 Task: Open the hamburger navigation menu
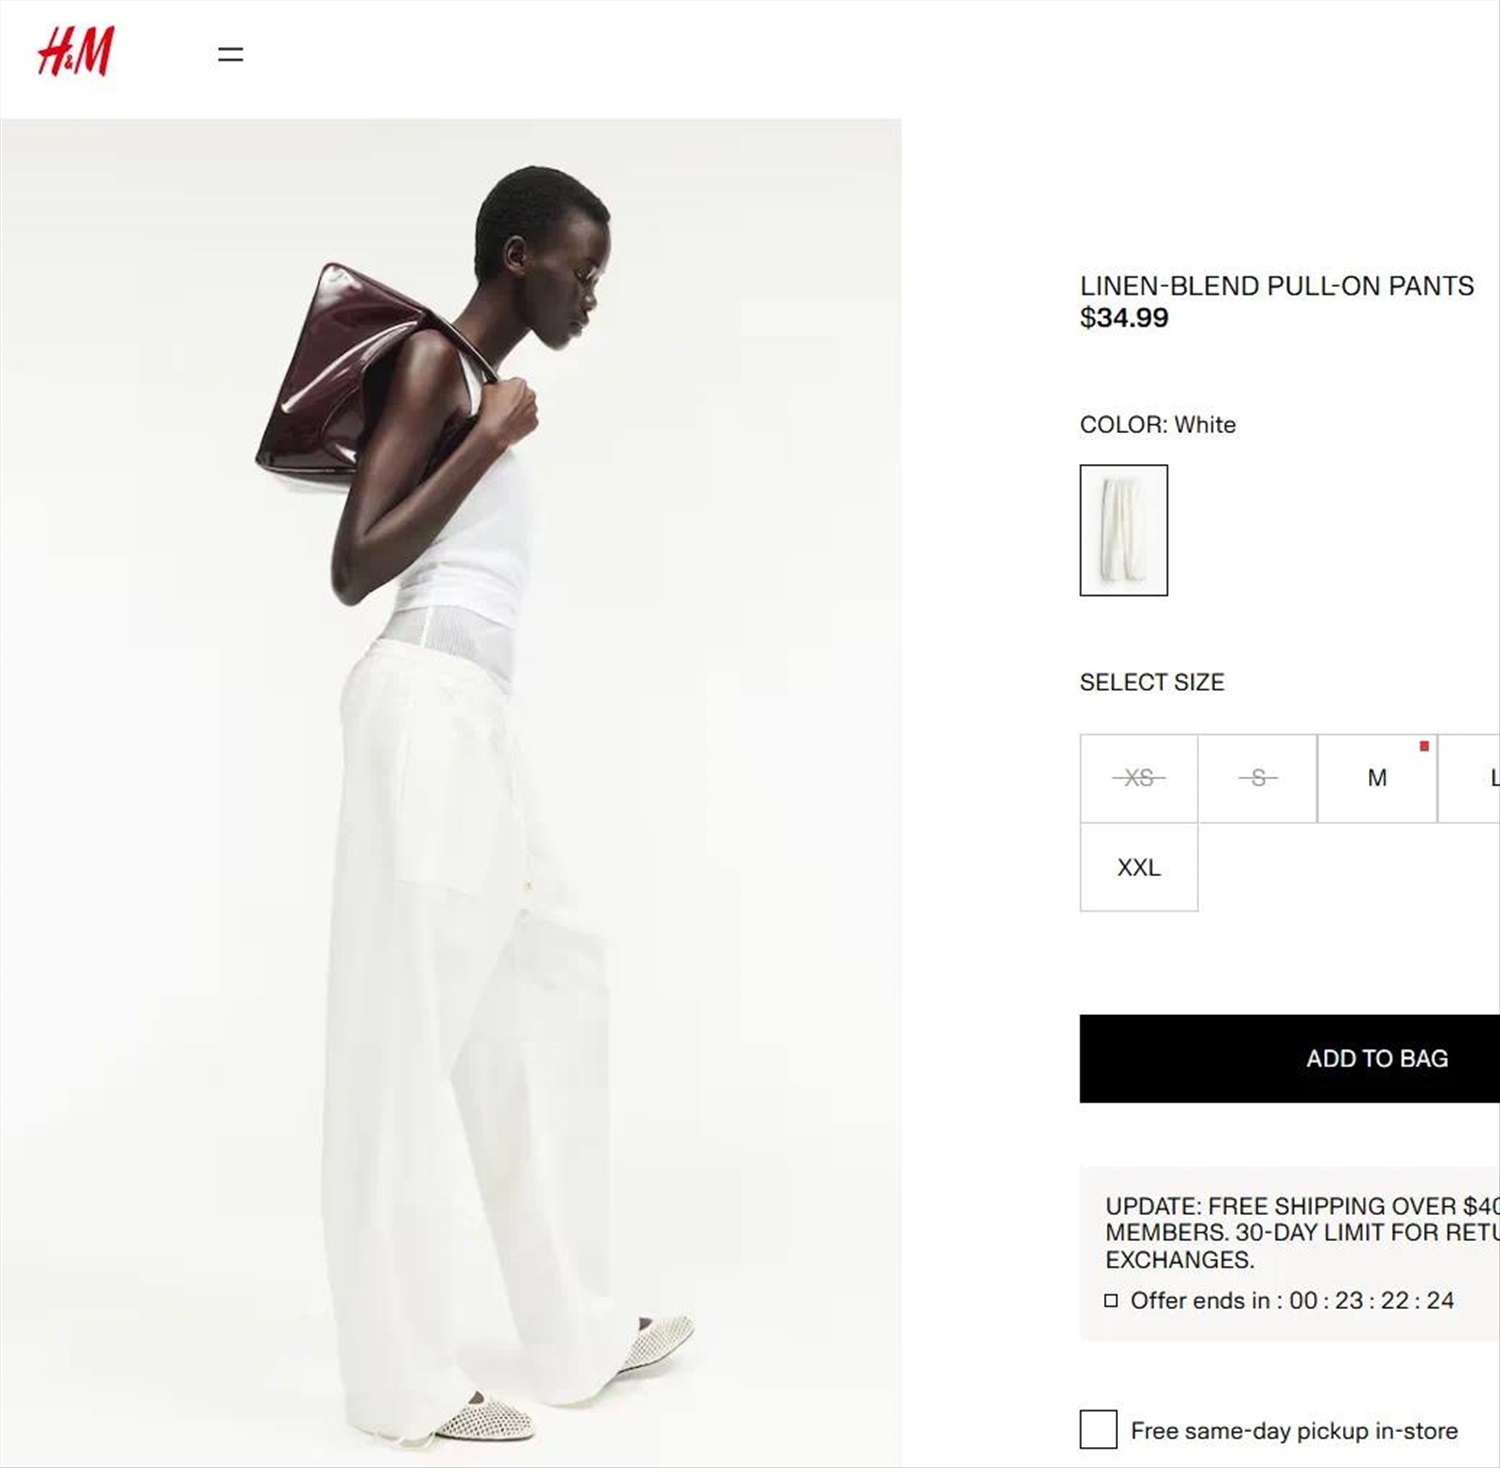(x=231, y=54)
